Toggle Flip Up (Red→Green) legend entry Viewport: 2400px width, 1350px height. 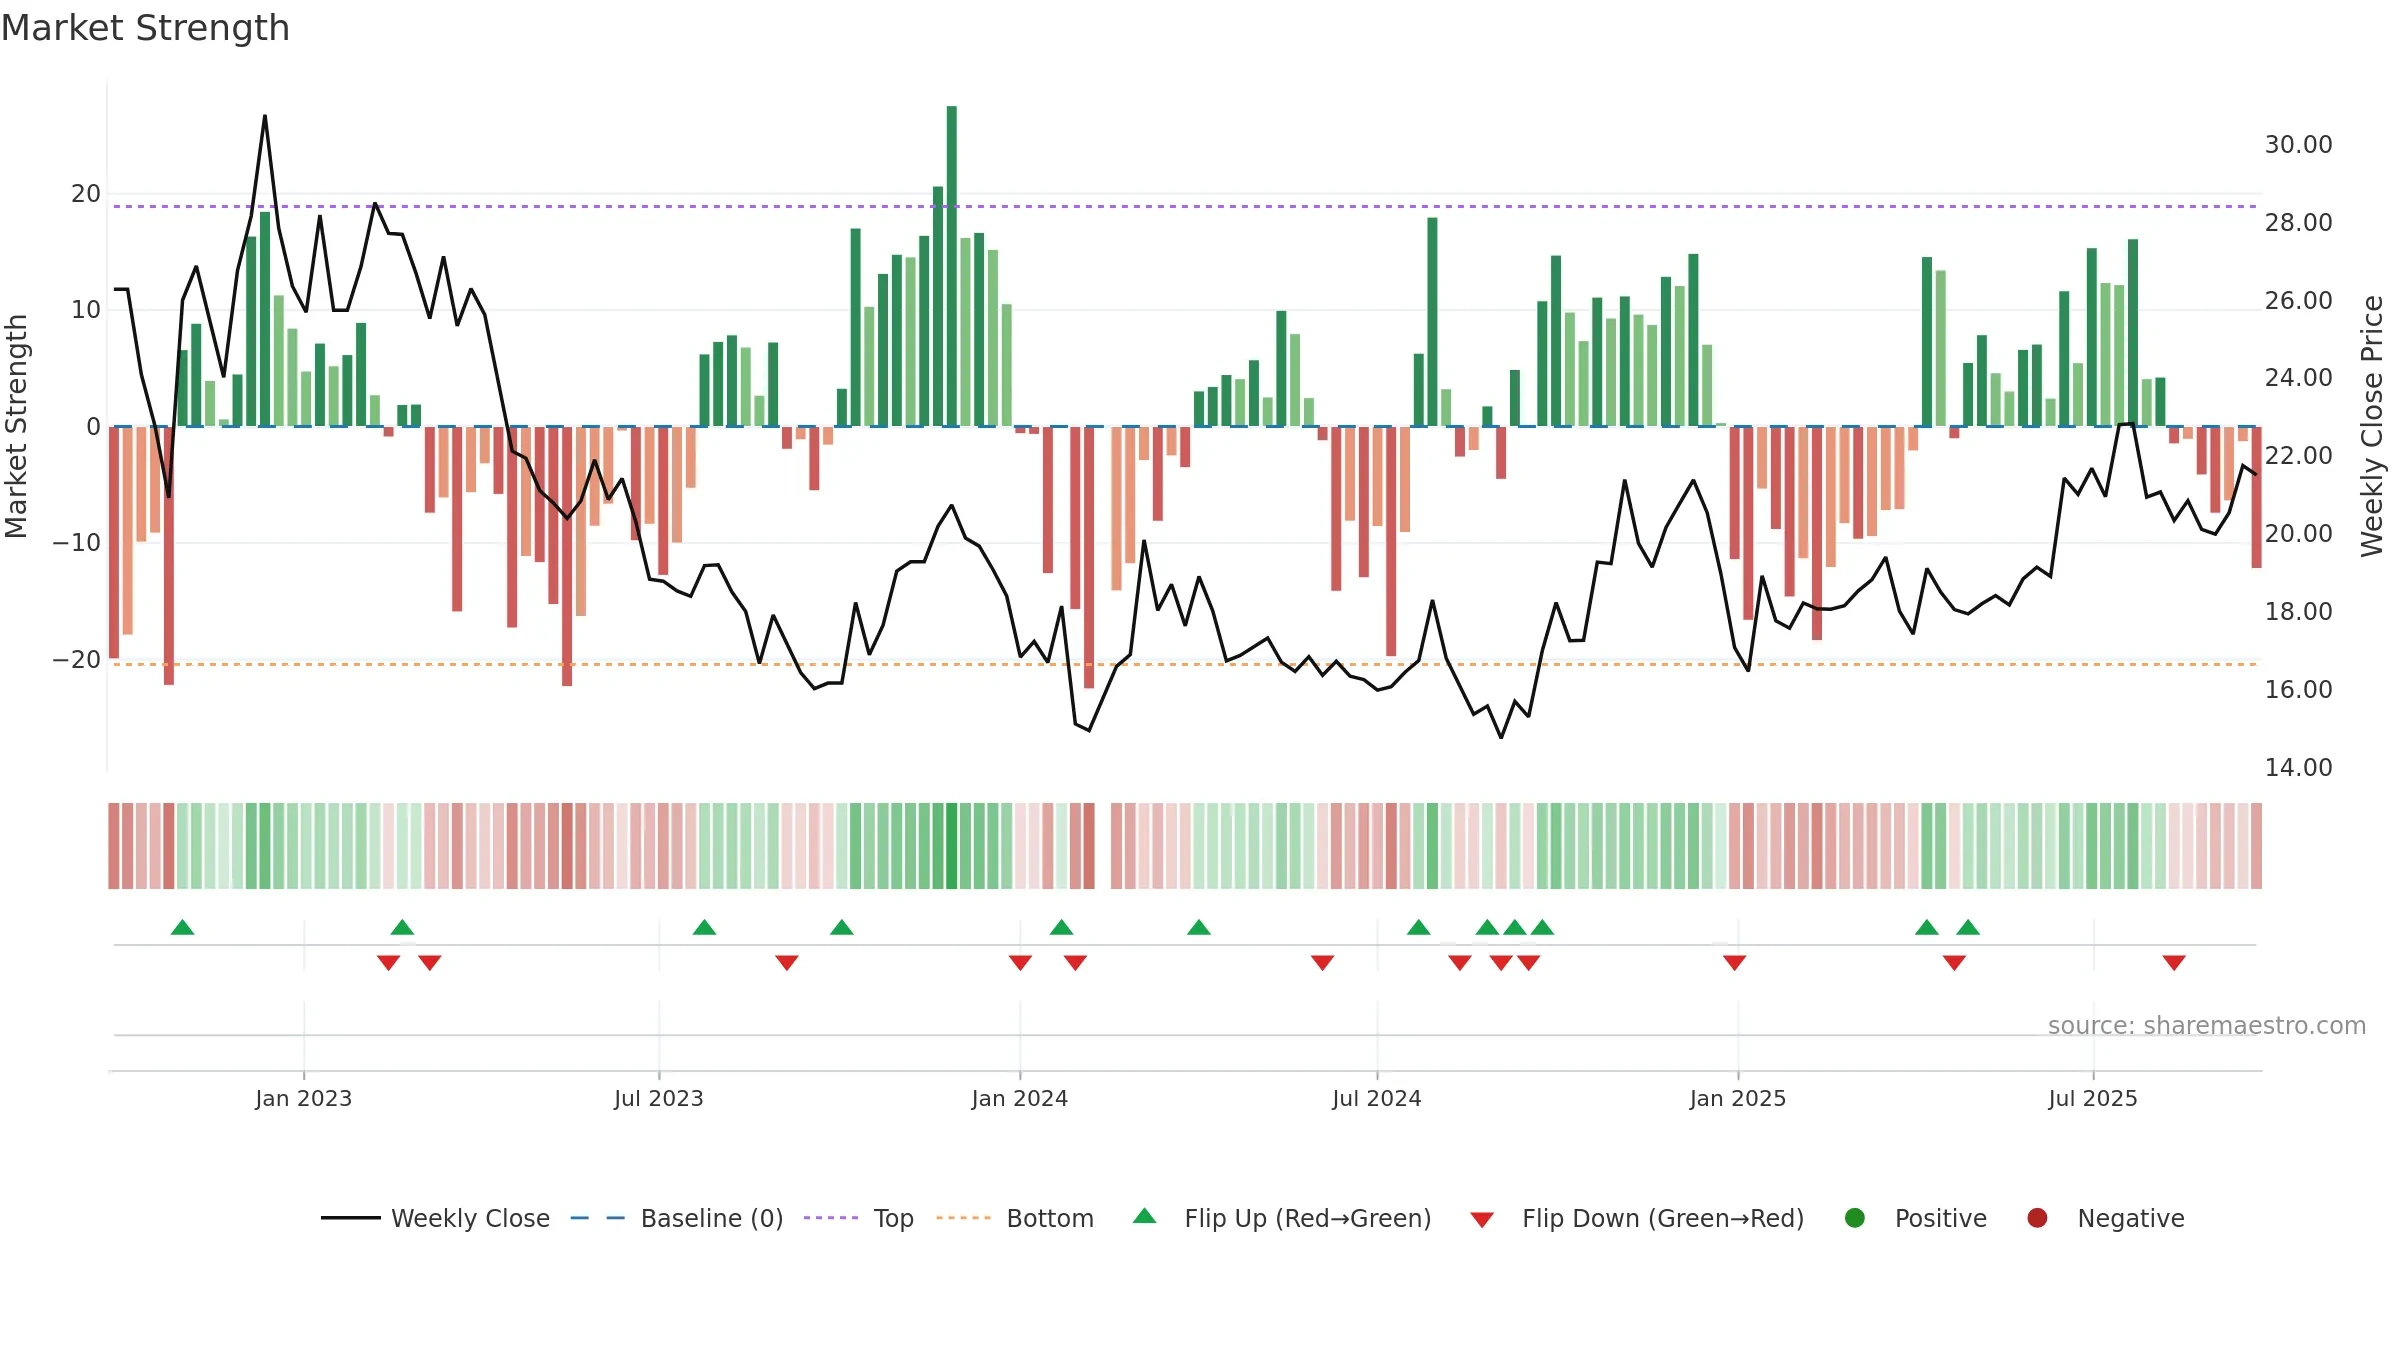(1282, 1218)
